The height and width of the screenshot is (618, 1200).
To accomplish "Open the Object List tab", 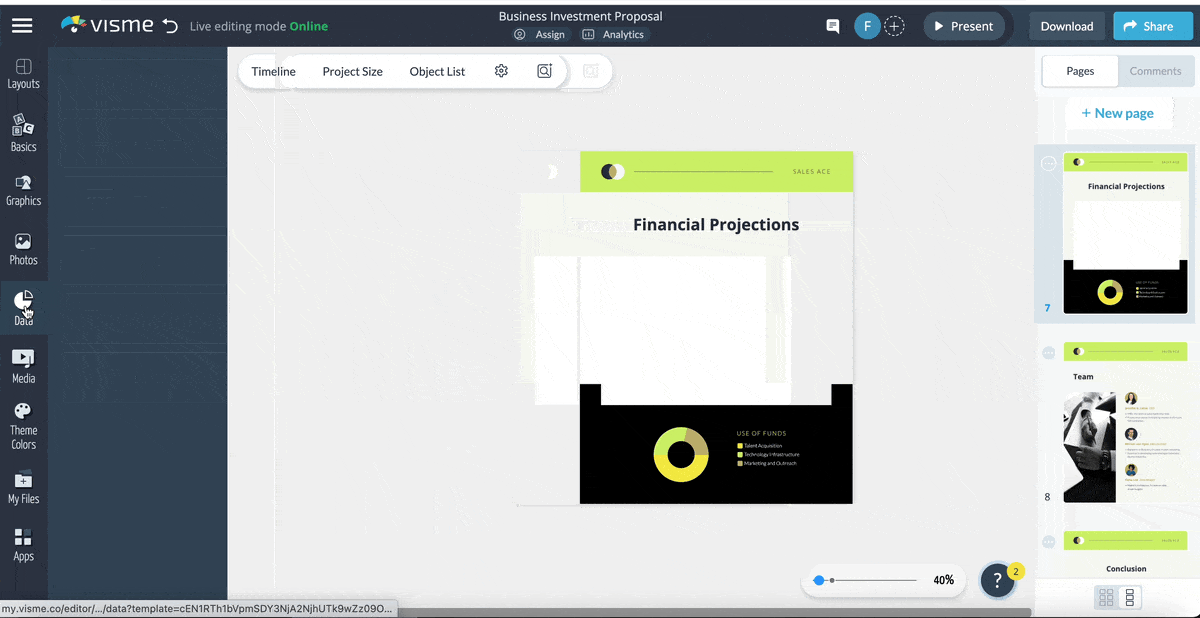I will click(x=437, y=71).
